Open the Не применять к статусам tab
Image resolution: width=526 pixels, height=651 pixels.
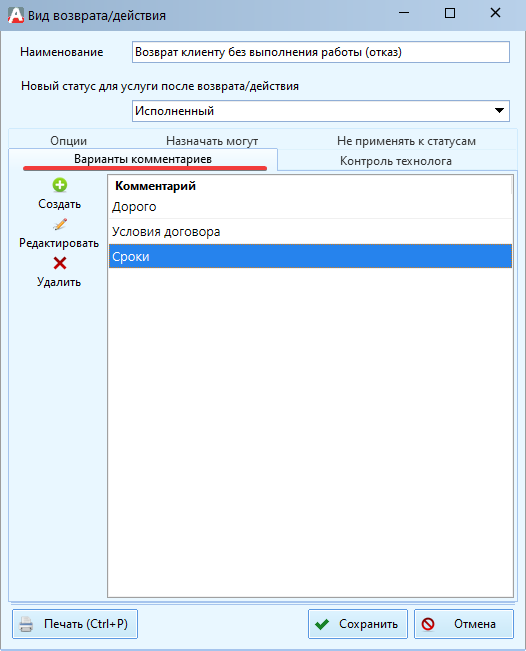tap(406, 141)
